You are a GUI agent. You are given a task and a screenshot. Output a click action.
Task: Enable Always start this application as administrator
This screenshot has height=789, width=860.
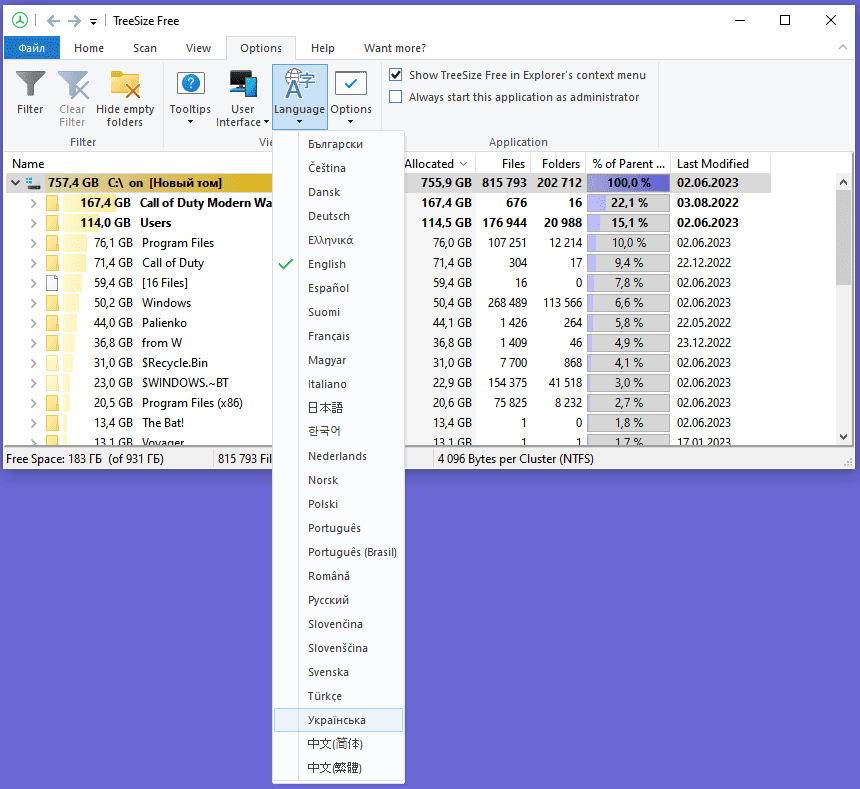396,97
